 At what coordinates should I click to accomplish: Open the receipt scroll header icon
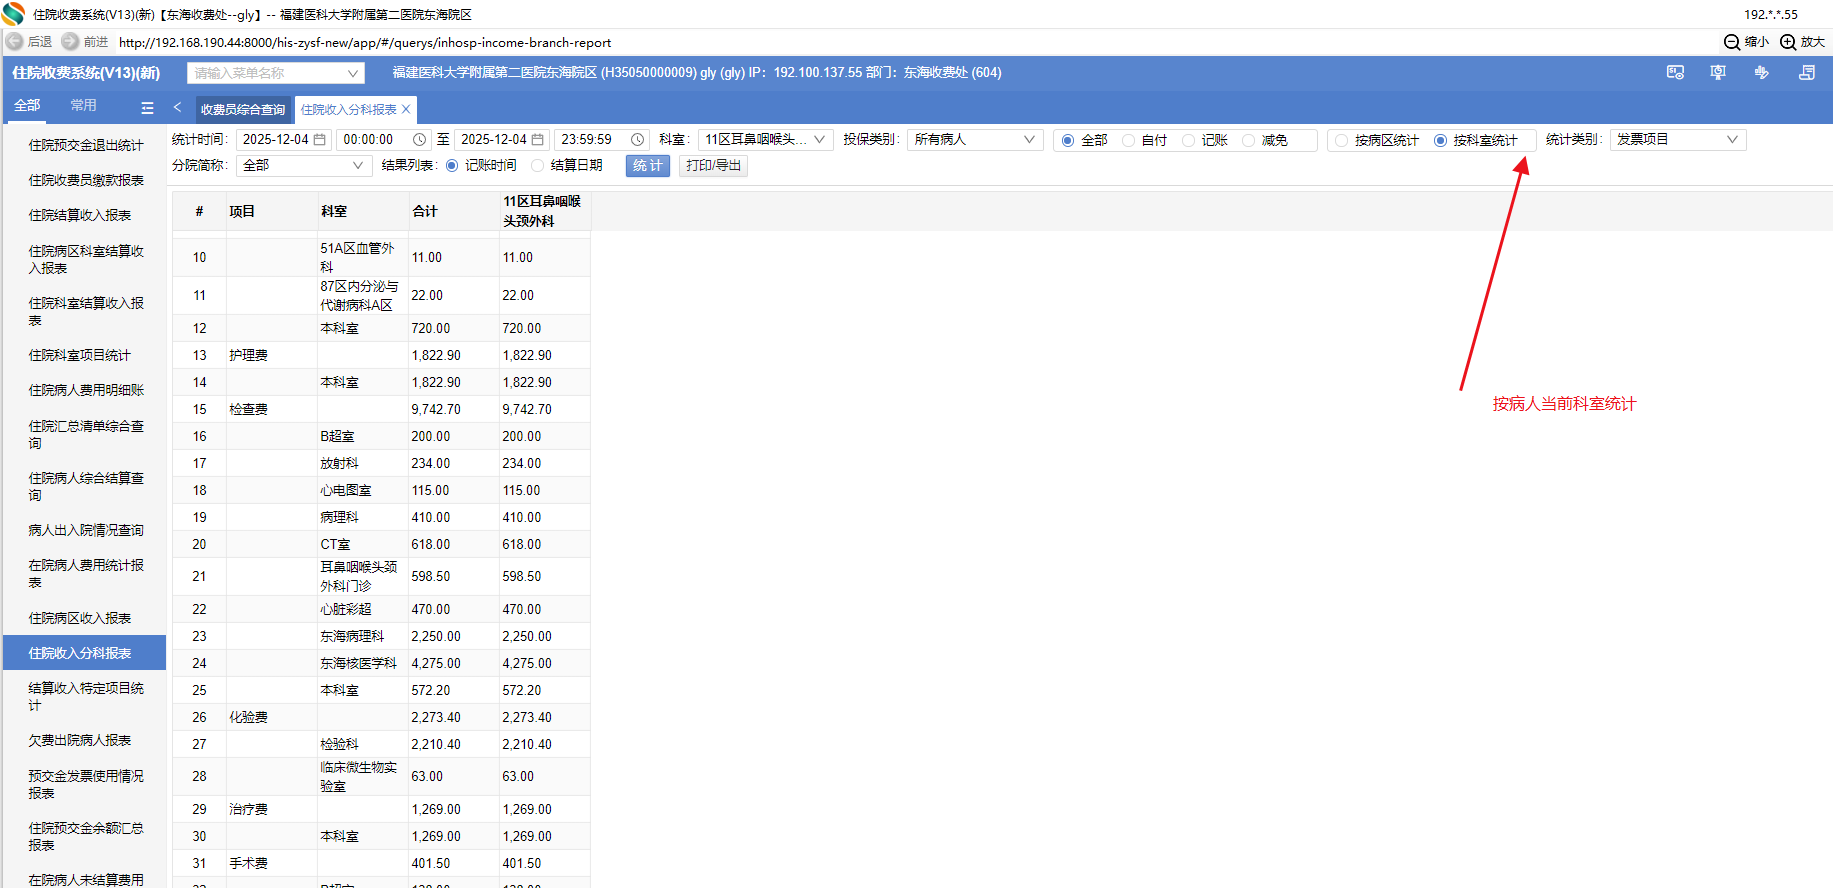[1807, 72]
